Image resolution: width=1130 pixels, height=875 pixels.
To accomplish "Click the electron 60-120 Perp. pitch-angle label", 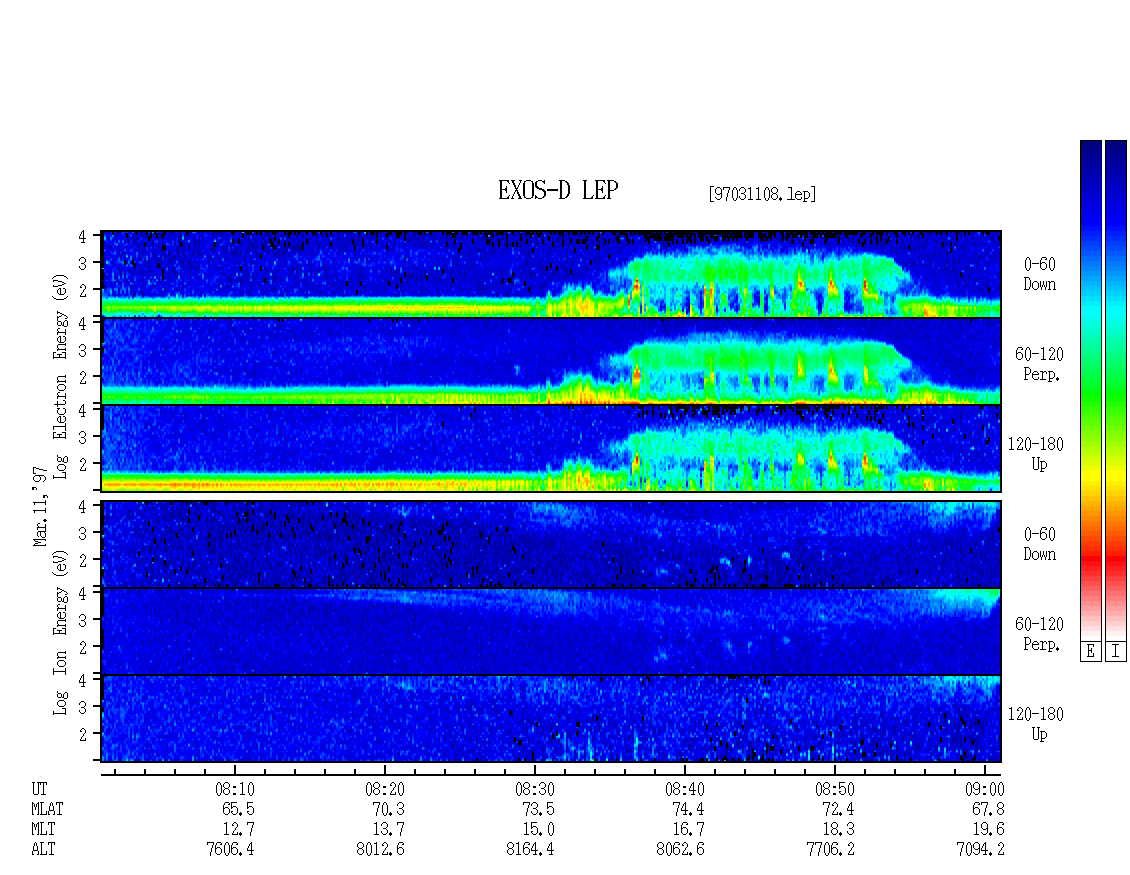I will coord(1039,365).
